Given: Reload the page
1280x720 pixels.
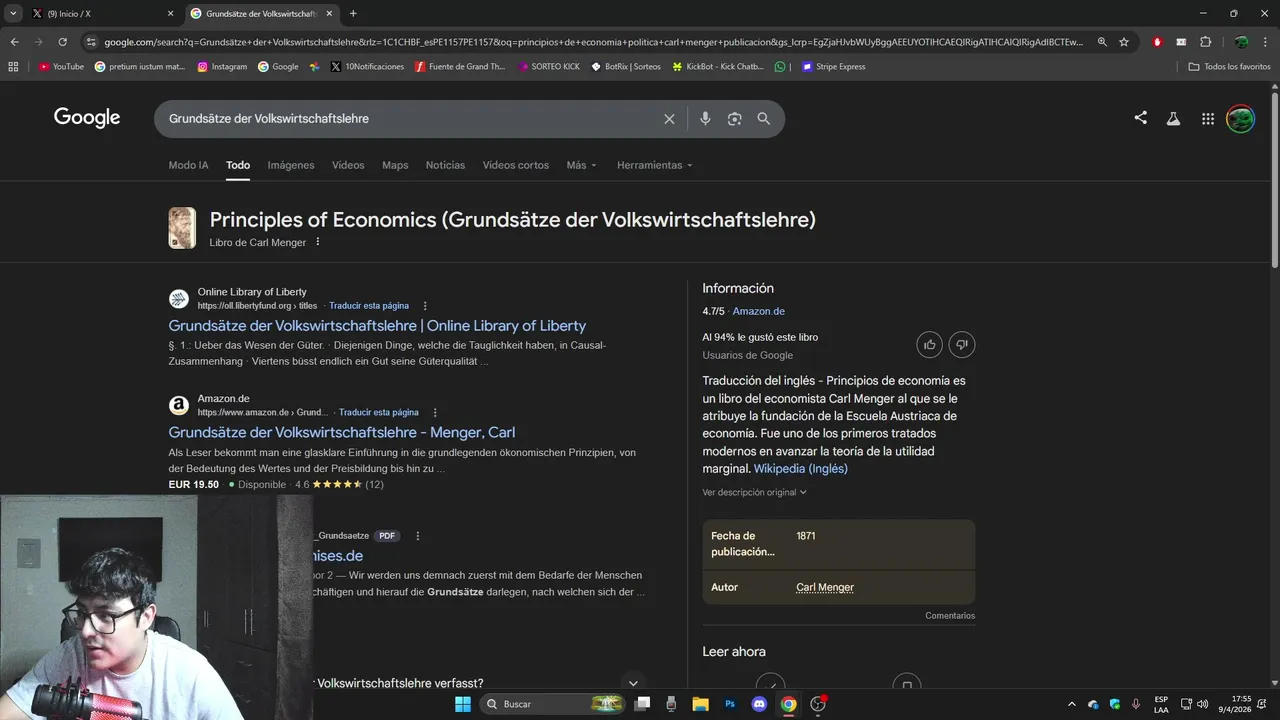Looking at the screenshot, I should [62, 42].
